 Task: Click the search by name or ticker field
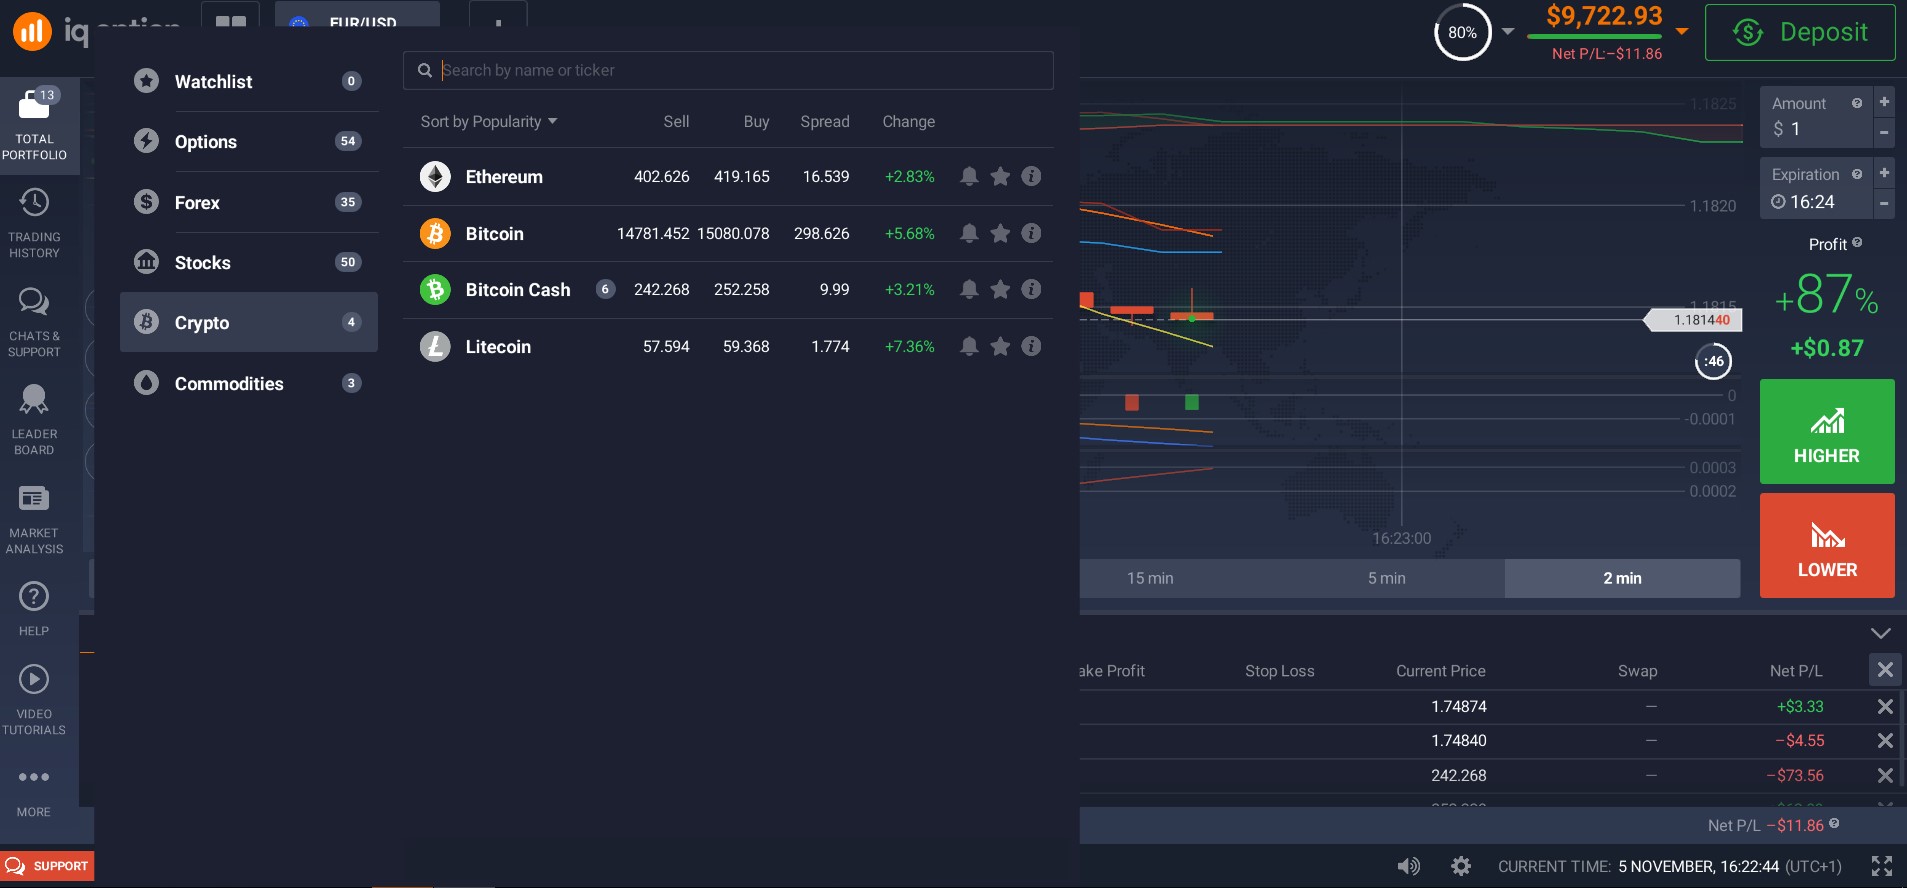coord(728,70)
